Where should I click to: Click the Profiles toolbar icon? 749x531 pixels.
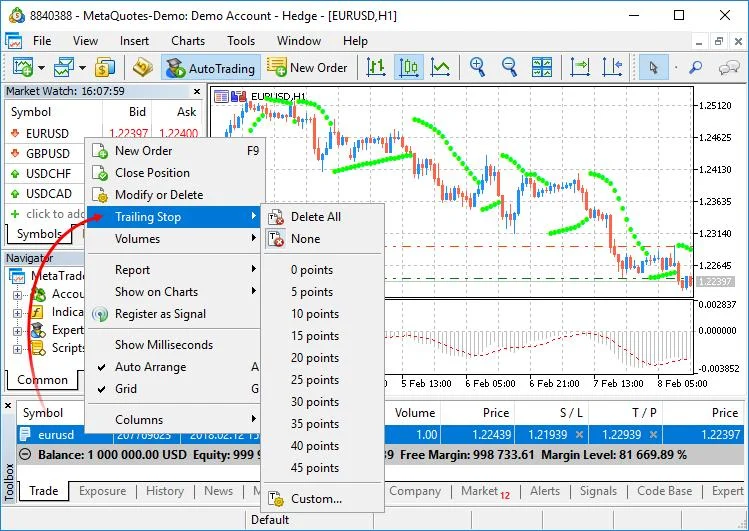[x=64, y=67]
